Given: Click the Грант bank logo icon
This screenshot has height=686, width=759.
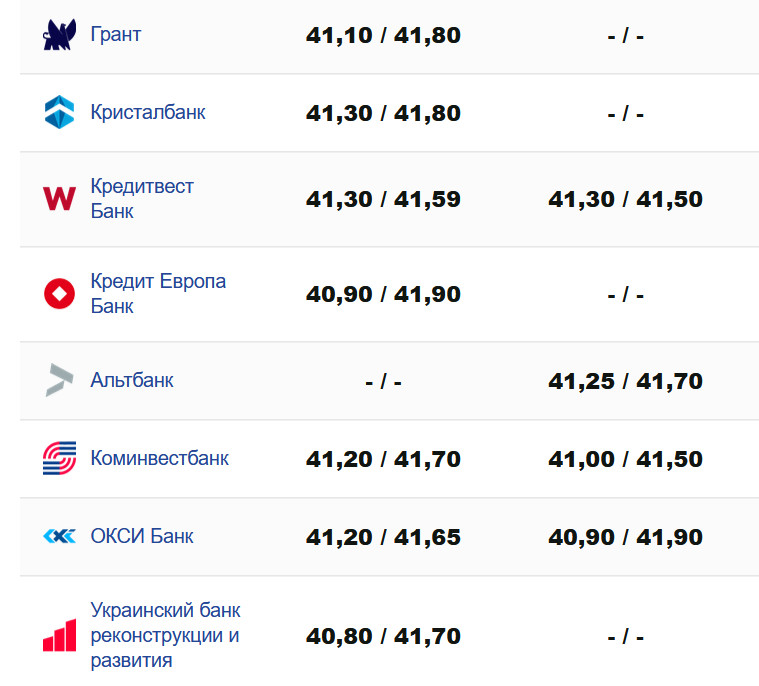Looking at the screenshot, I should point(59,35).
